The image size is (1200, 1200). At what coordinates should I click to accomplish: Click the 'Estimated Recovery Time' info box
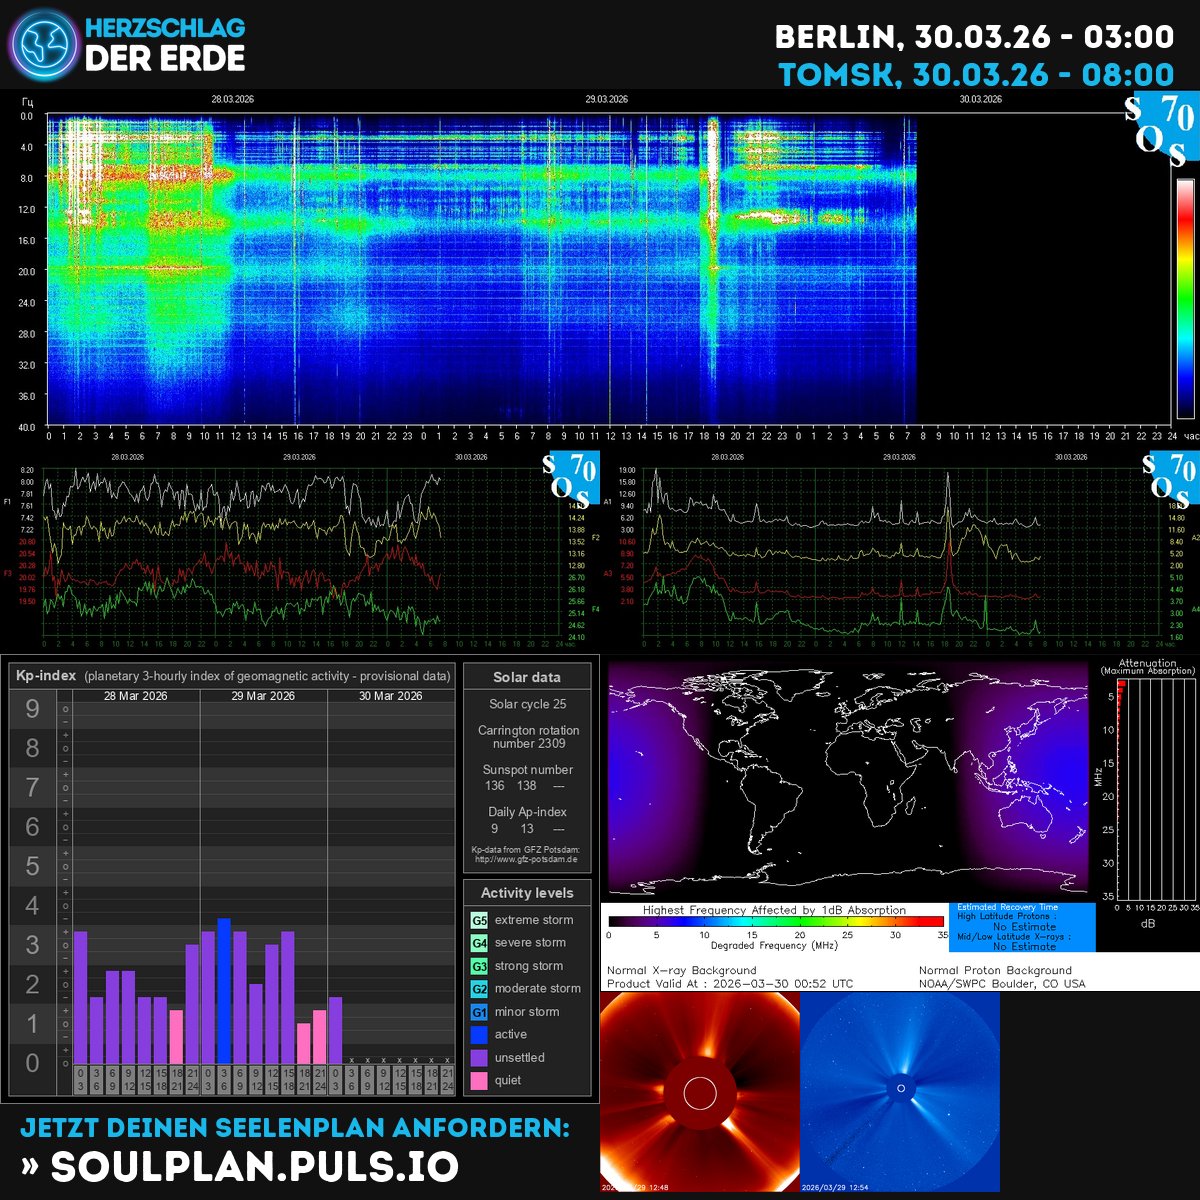tap(1022, 926)
